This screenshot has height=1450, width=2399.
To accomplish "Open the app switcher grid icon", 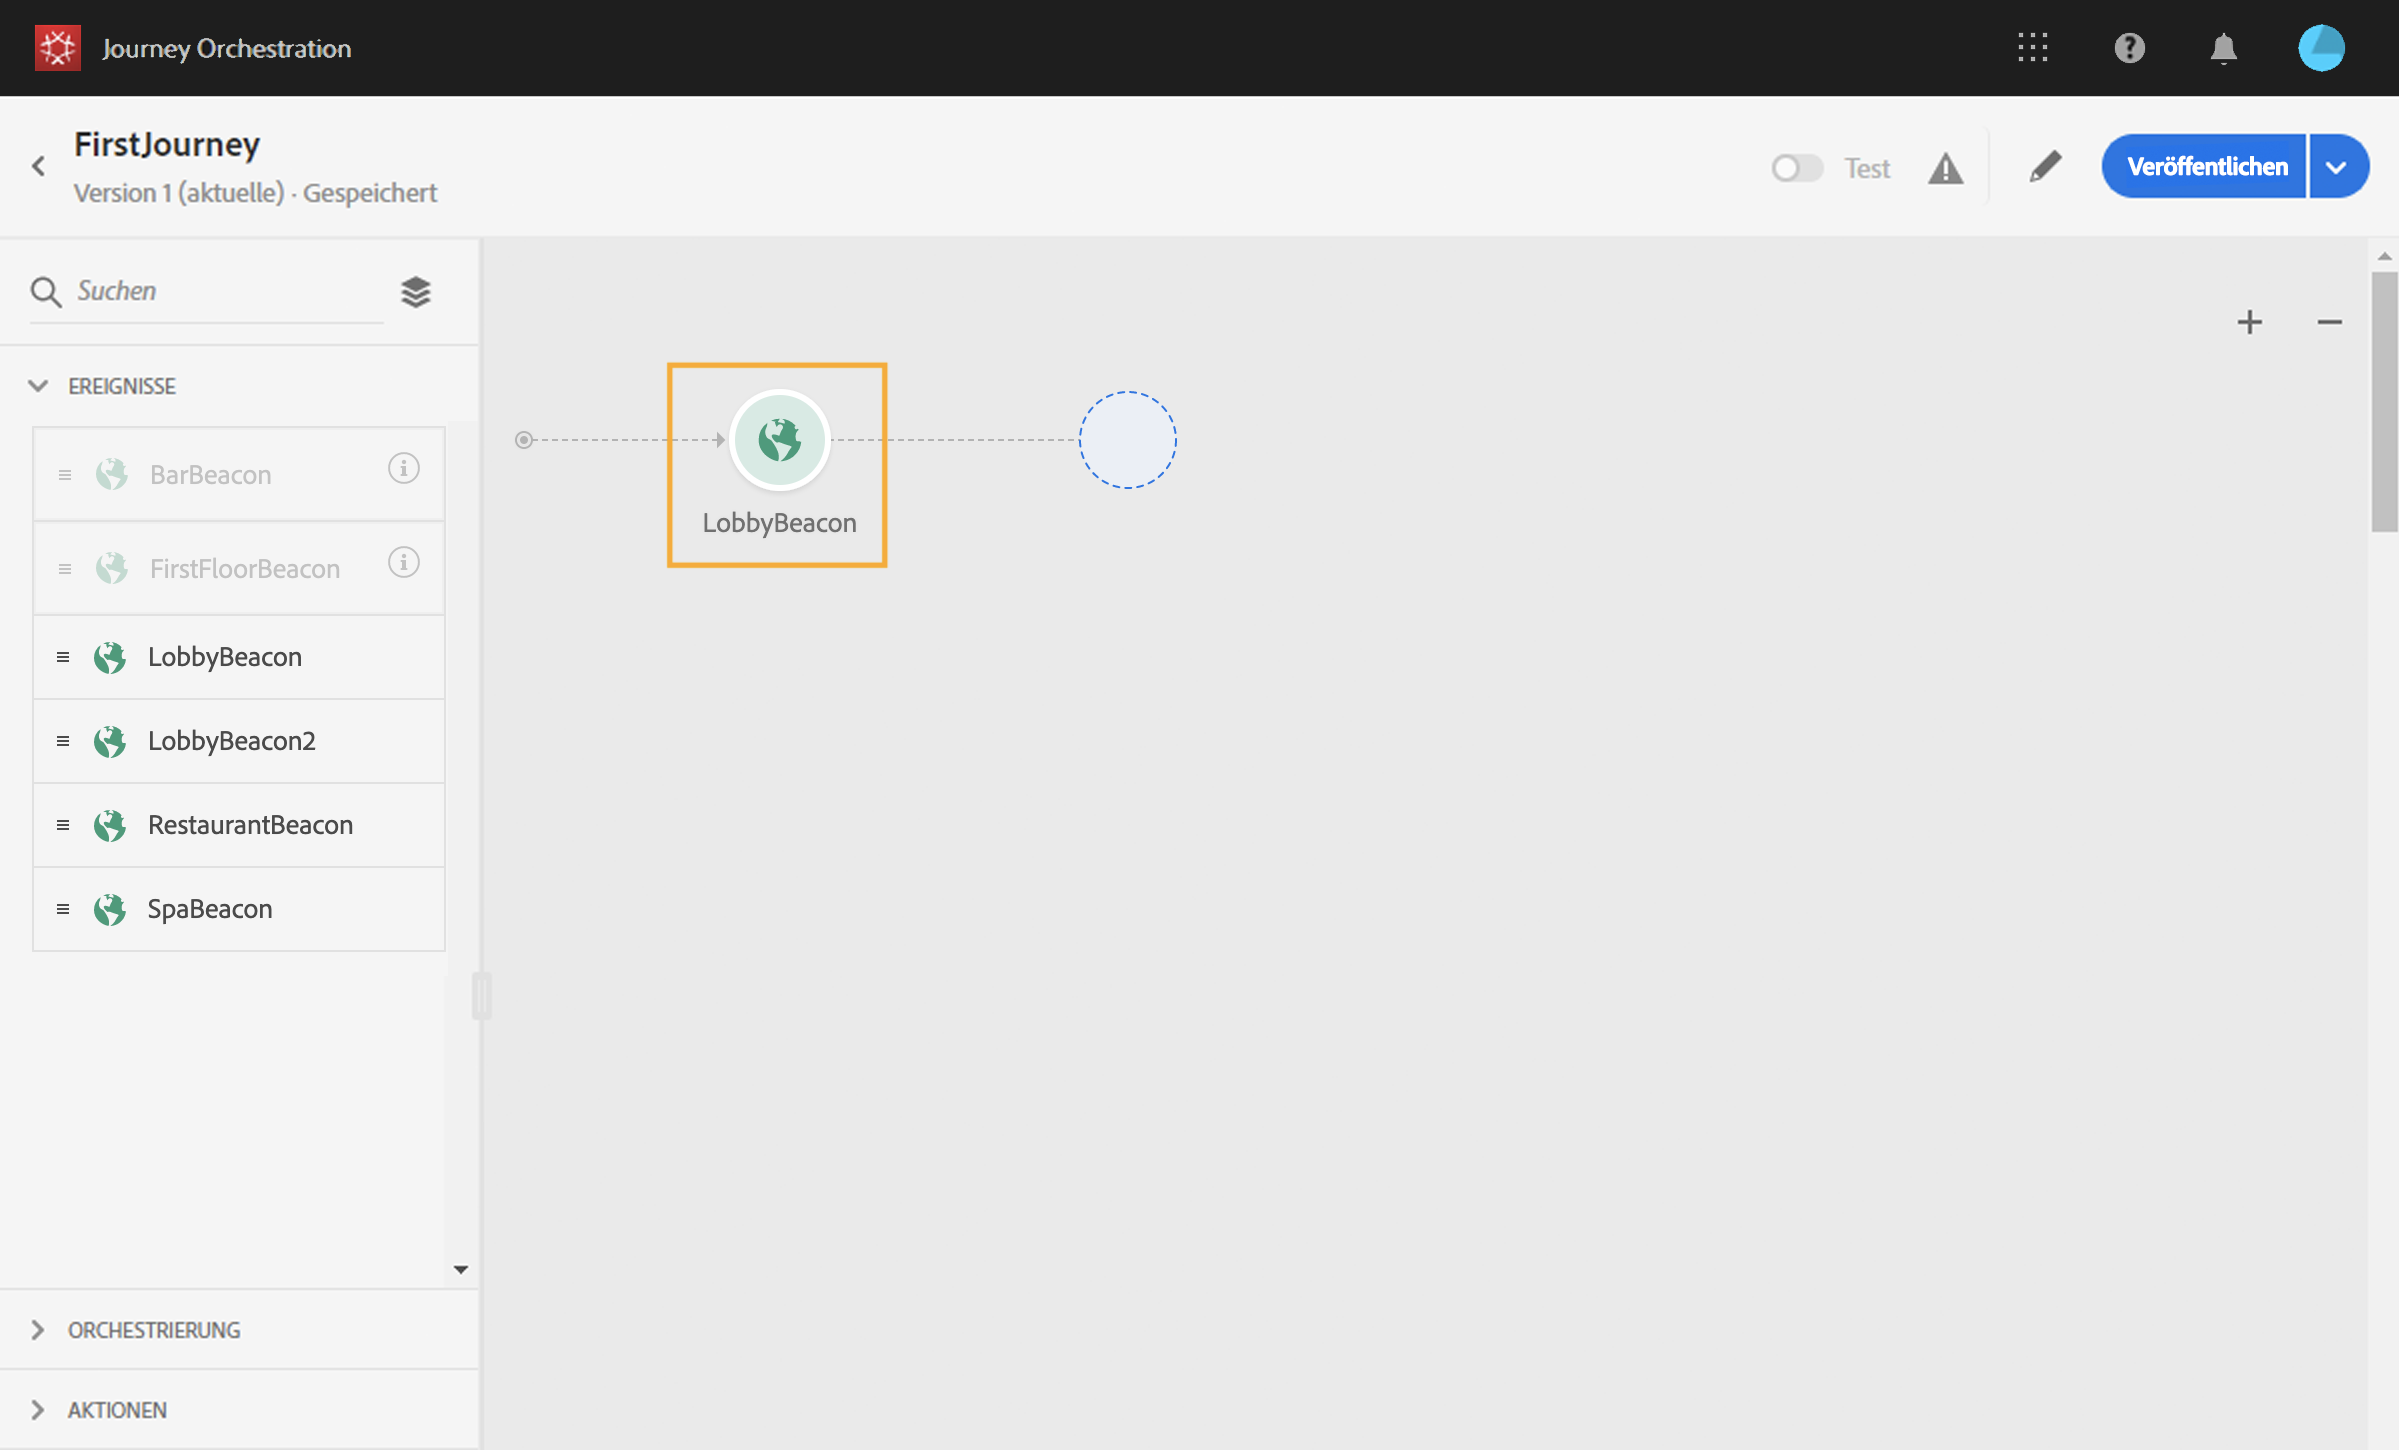I will (2032, 48).
